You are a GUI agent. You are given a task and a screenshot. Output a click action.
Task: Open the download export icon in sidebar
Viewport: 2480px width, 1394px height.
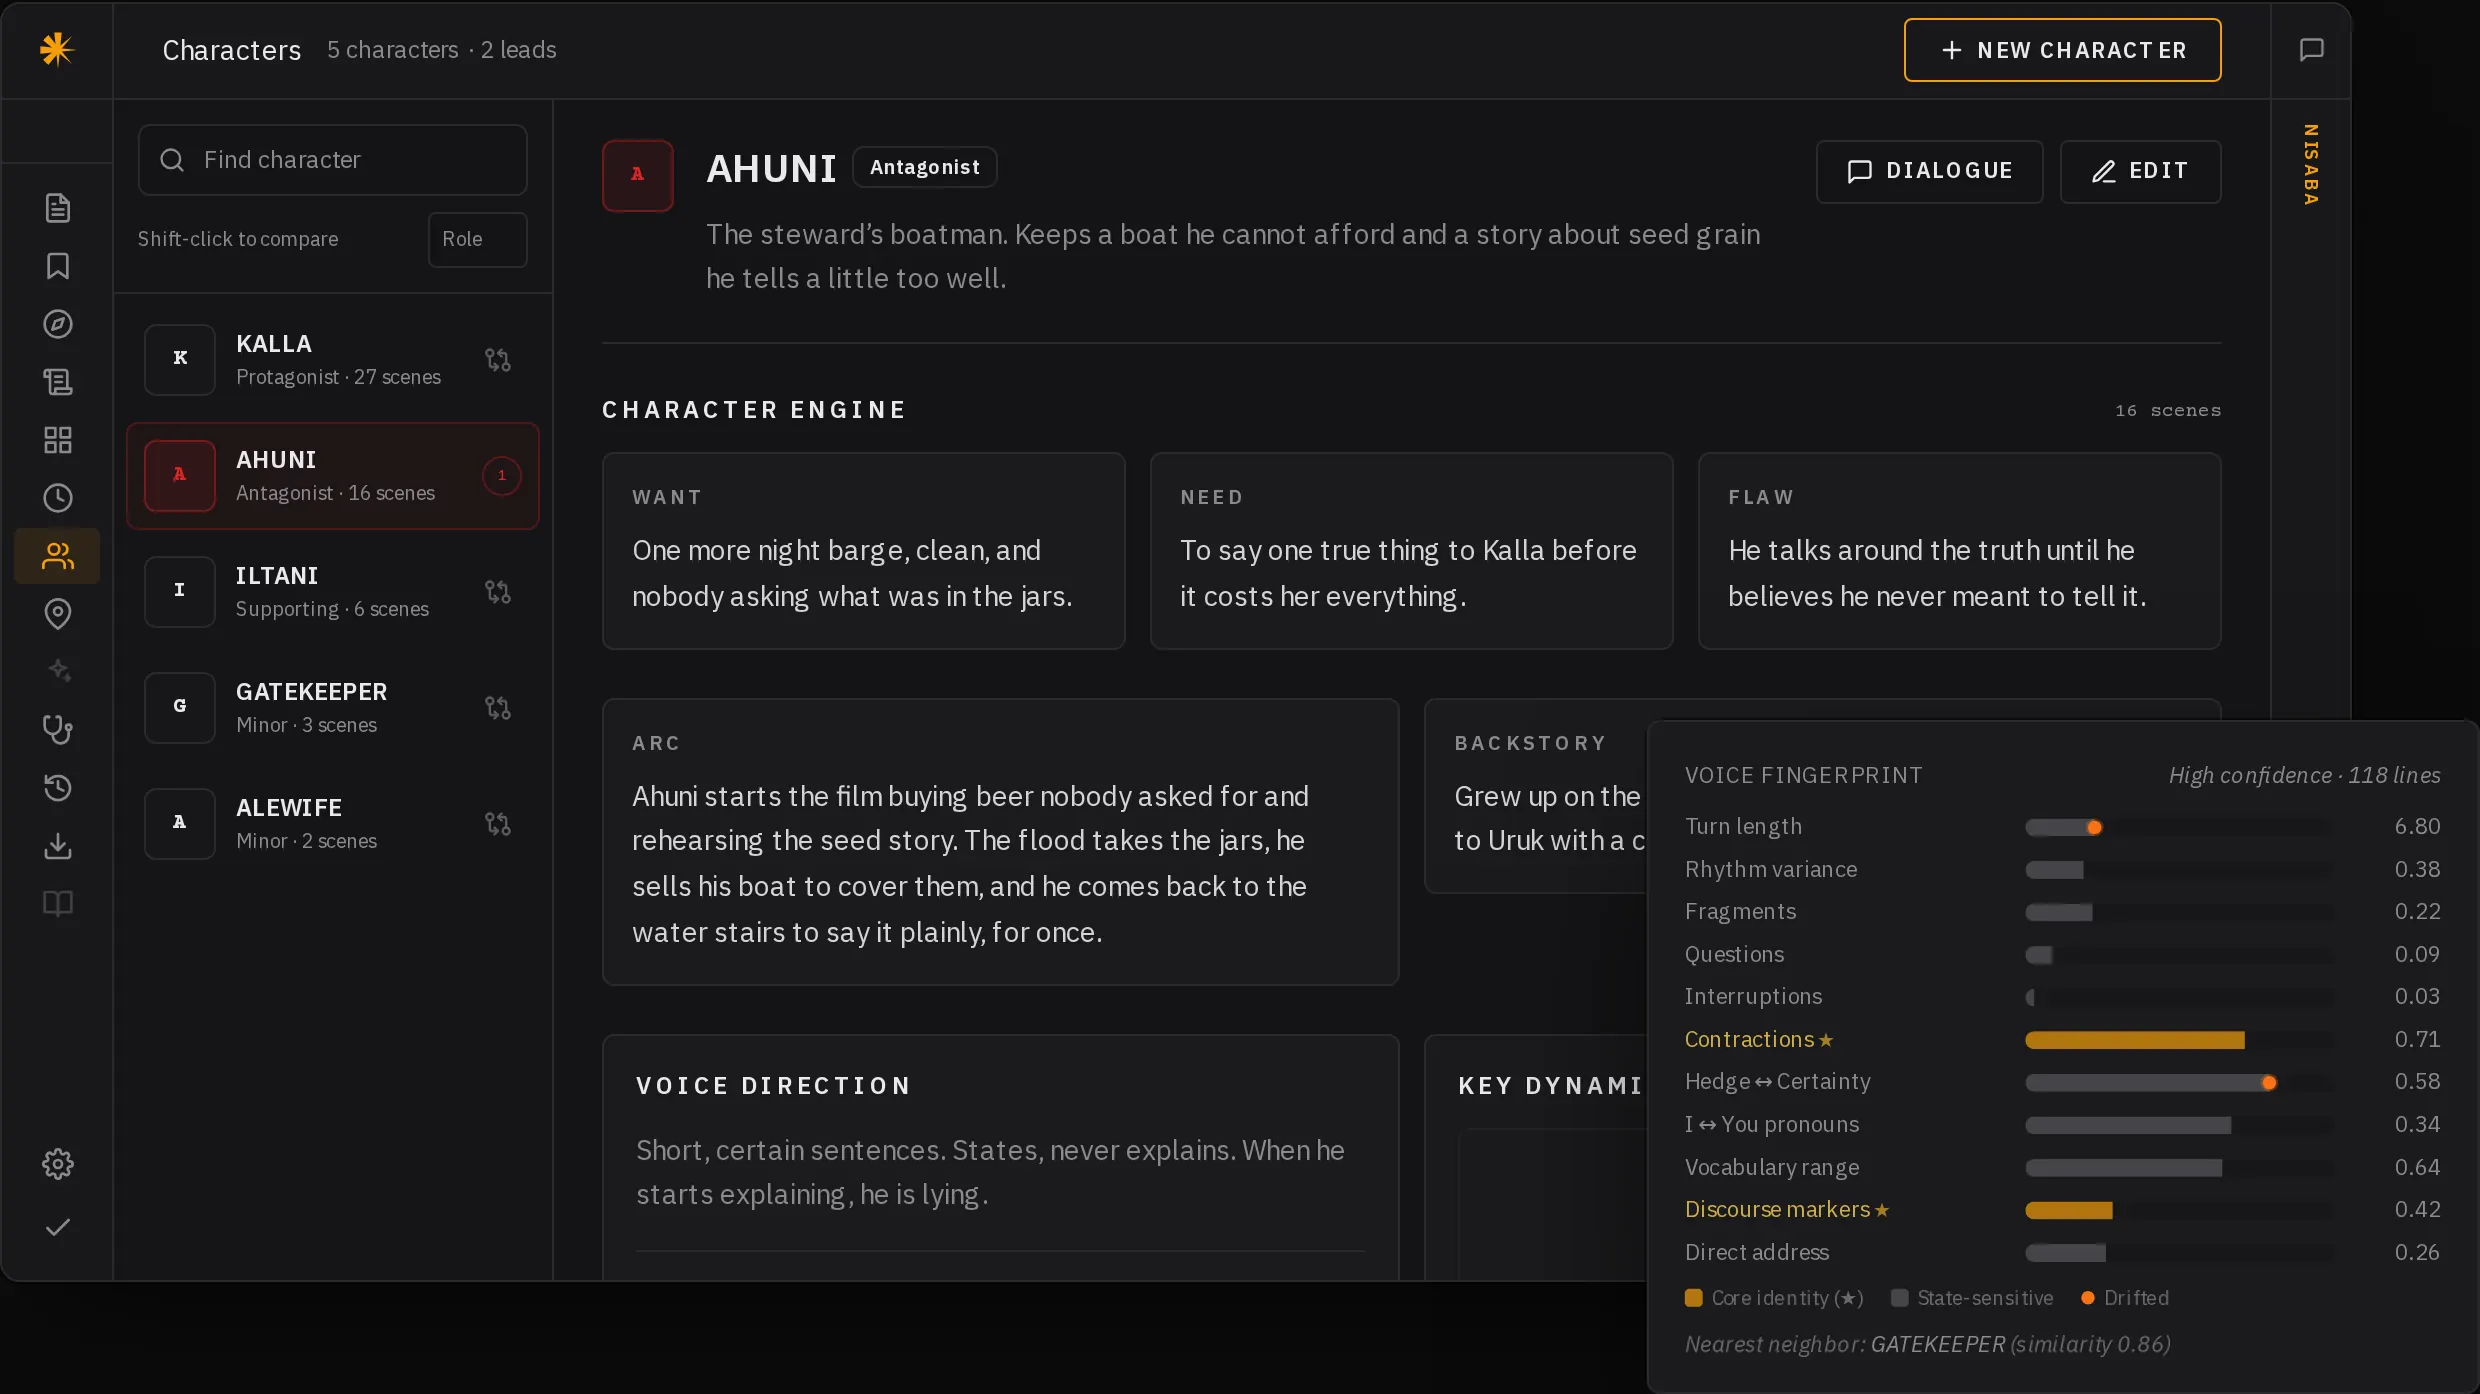pos(57,846)
